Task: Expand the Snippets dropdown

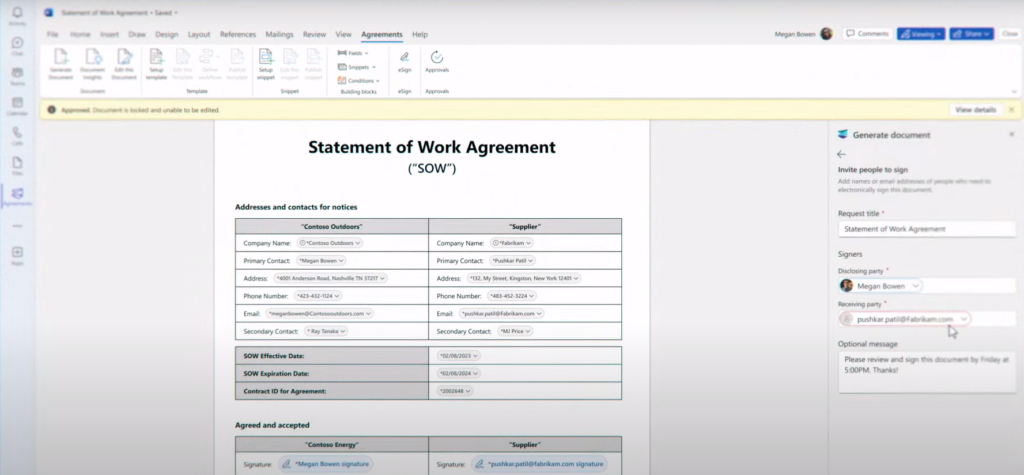Action: pos(357,67)
